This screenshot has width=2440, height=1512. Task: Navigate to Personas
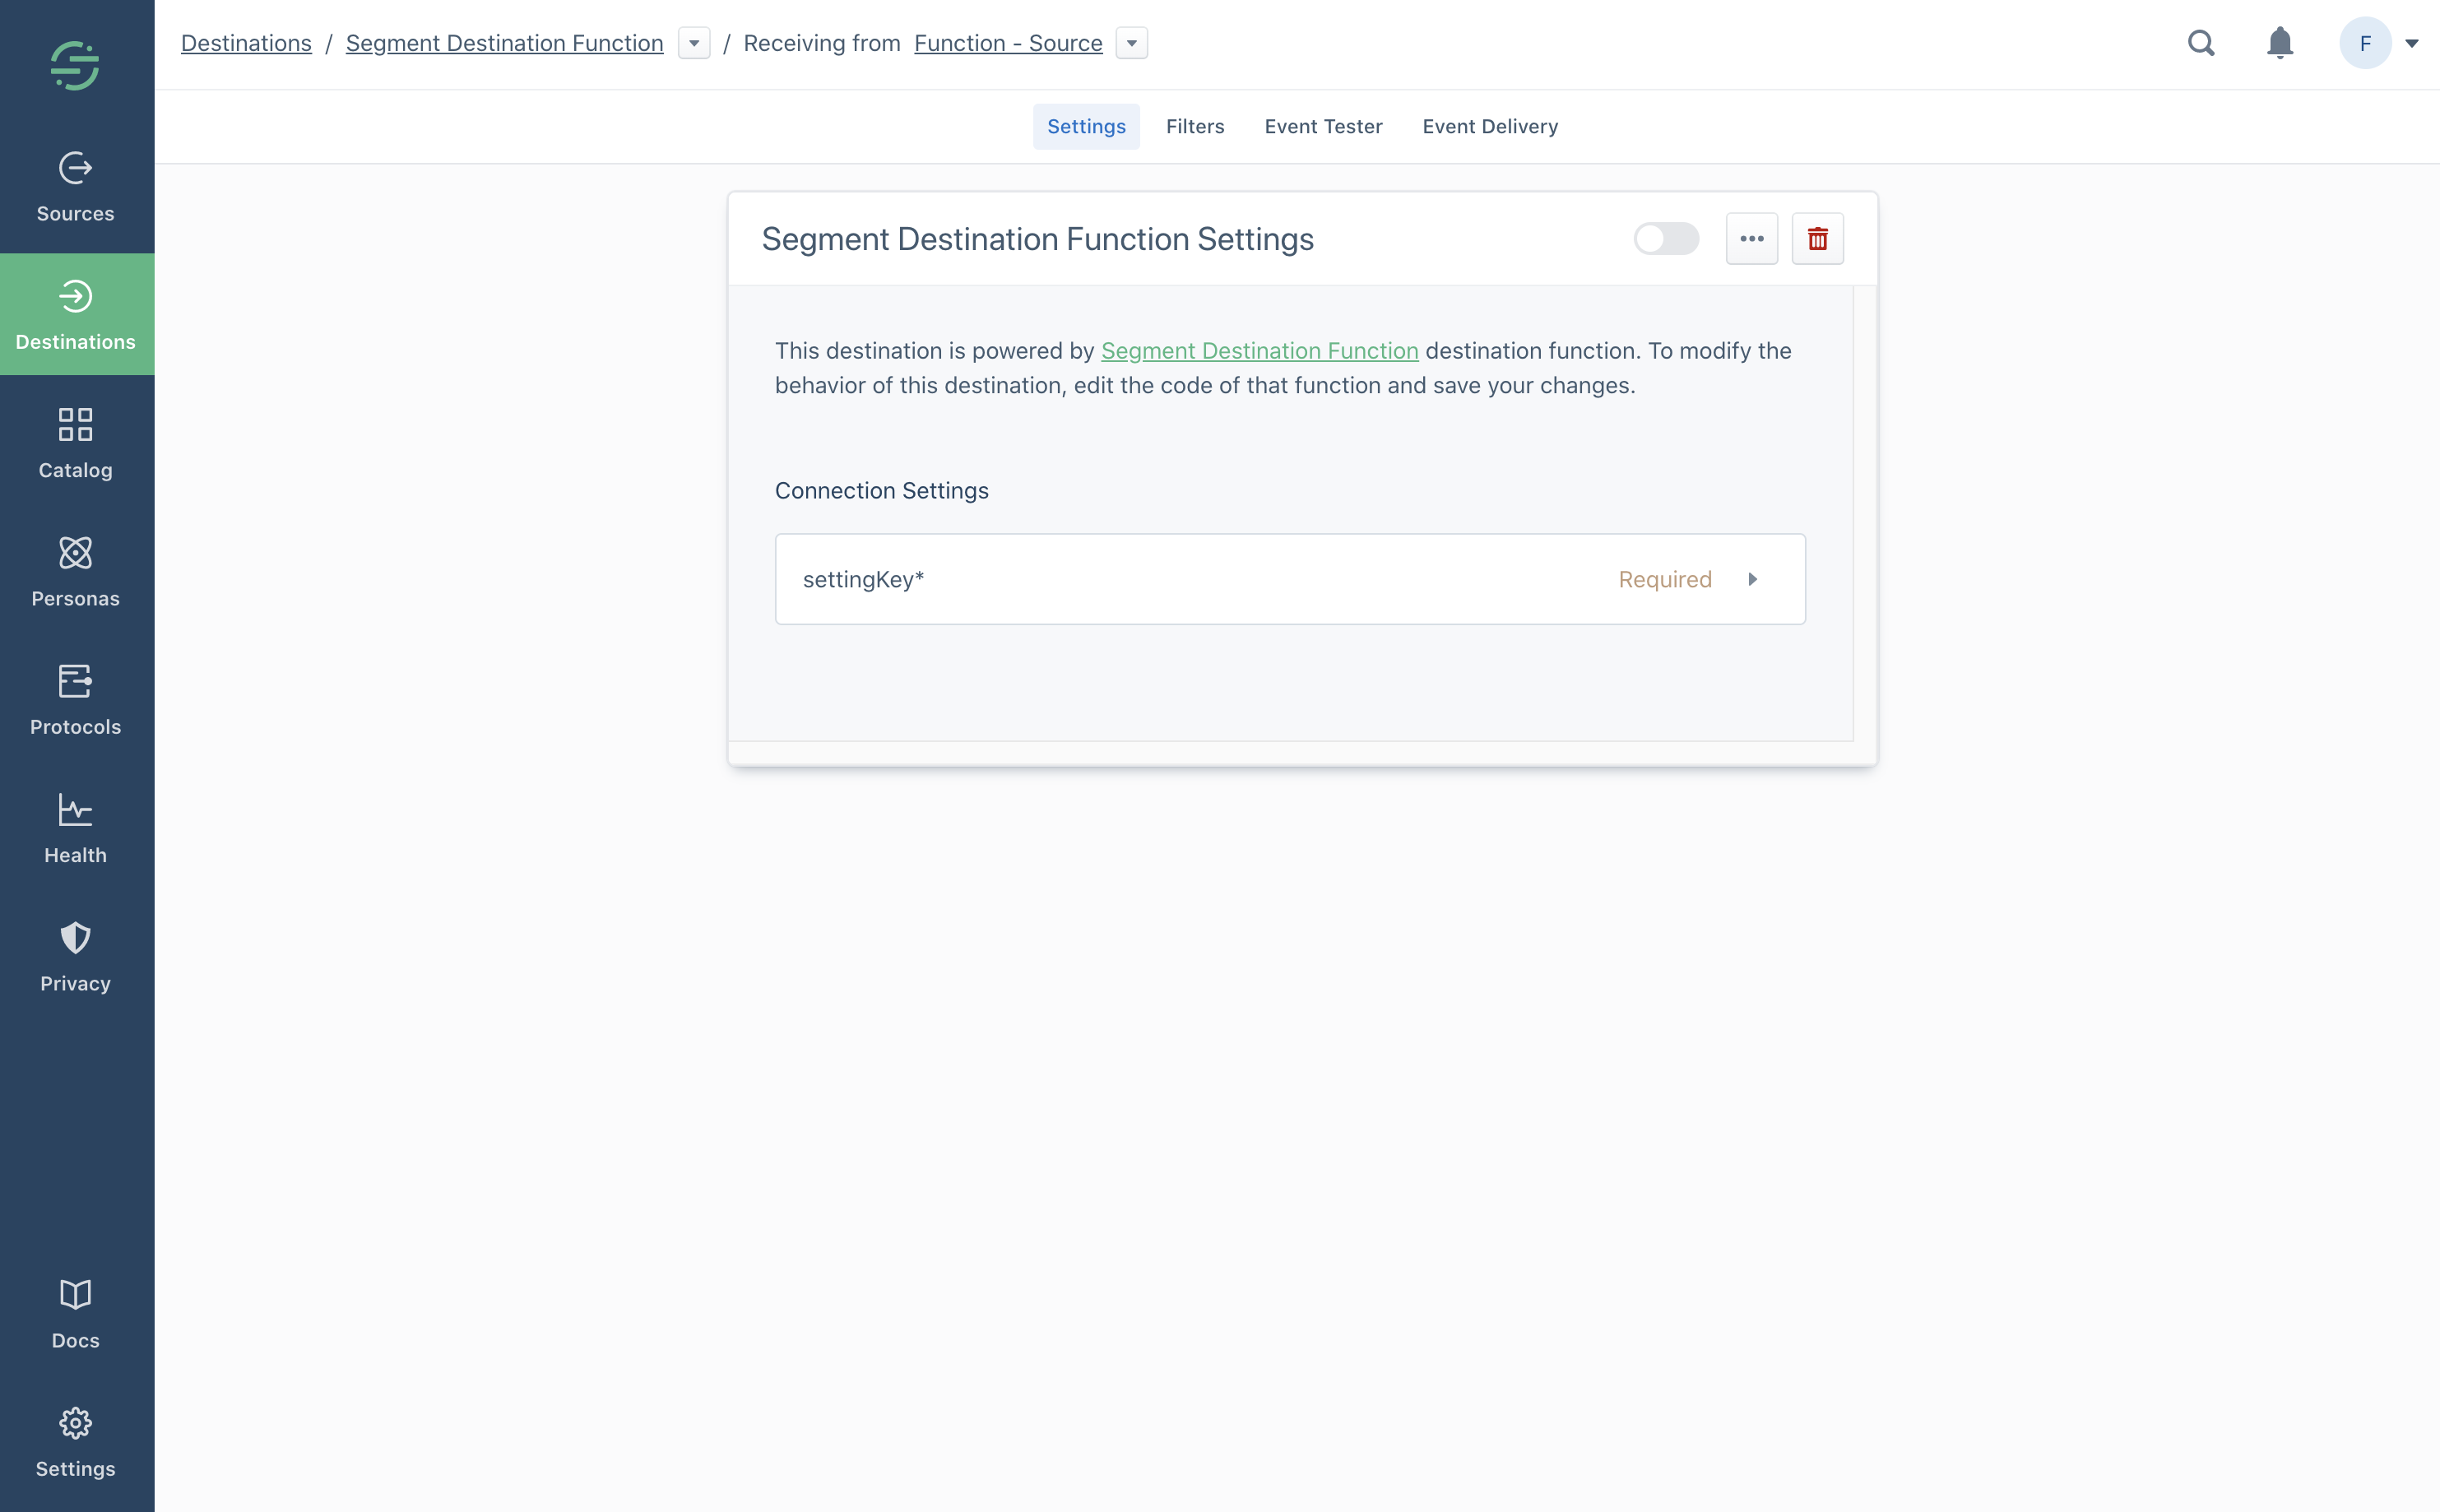point(75,571)
